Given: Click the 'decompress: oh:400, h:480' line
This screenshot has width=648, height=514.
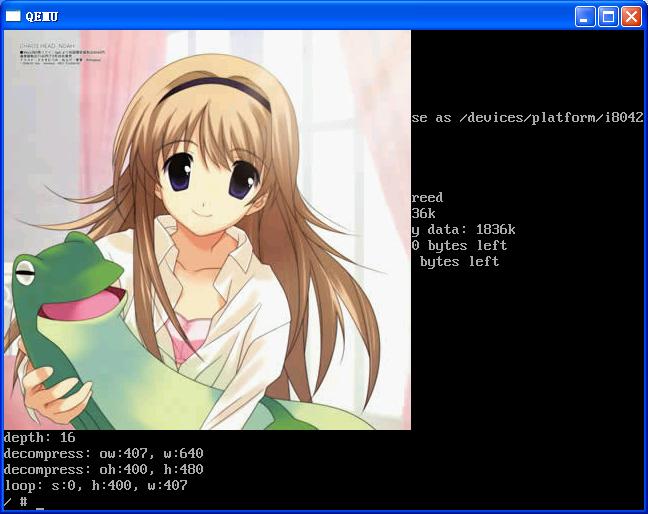Looking at the screenshot, I should (103, 469).
